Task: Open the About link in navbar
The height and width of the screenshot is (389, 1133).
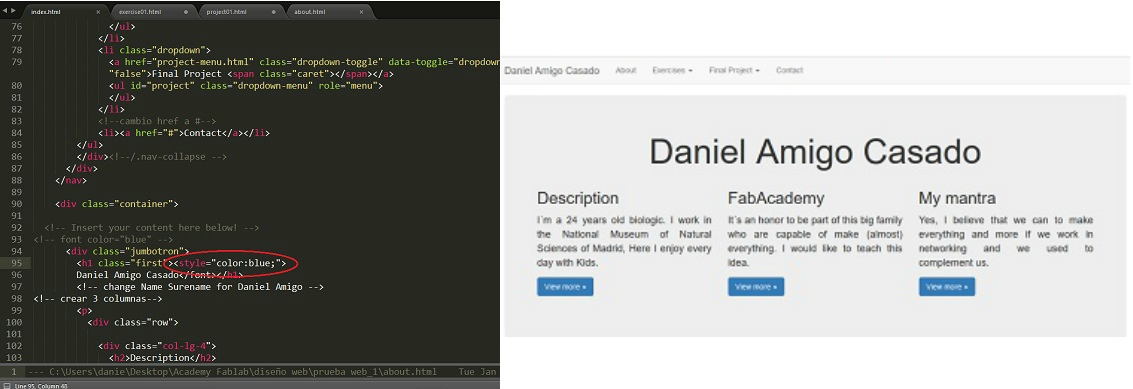Action: pos(626,70)
